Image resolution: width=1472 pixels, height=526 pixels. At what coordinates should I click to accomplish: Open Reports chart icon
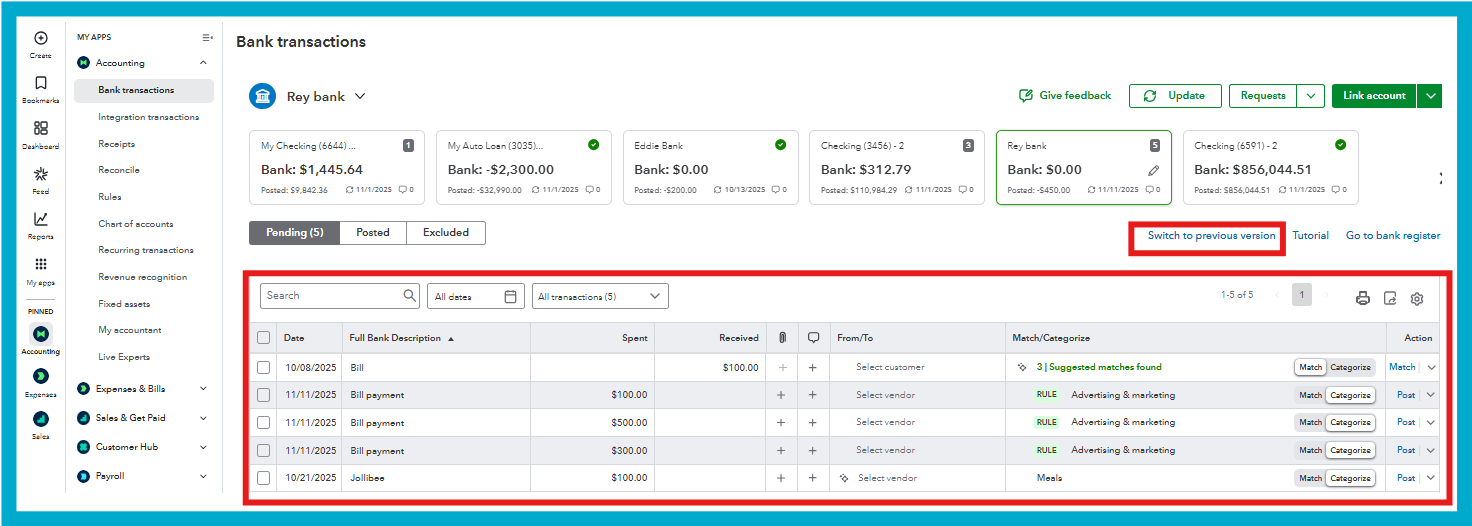tap(41, 219)
